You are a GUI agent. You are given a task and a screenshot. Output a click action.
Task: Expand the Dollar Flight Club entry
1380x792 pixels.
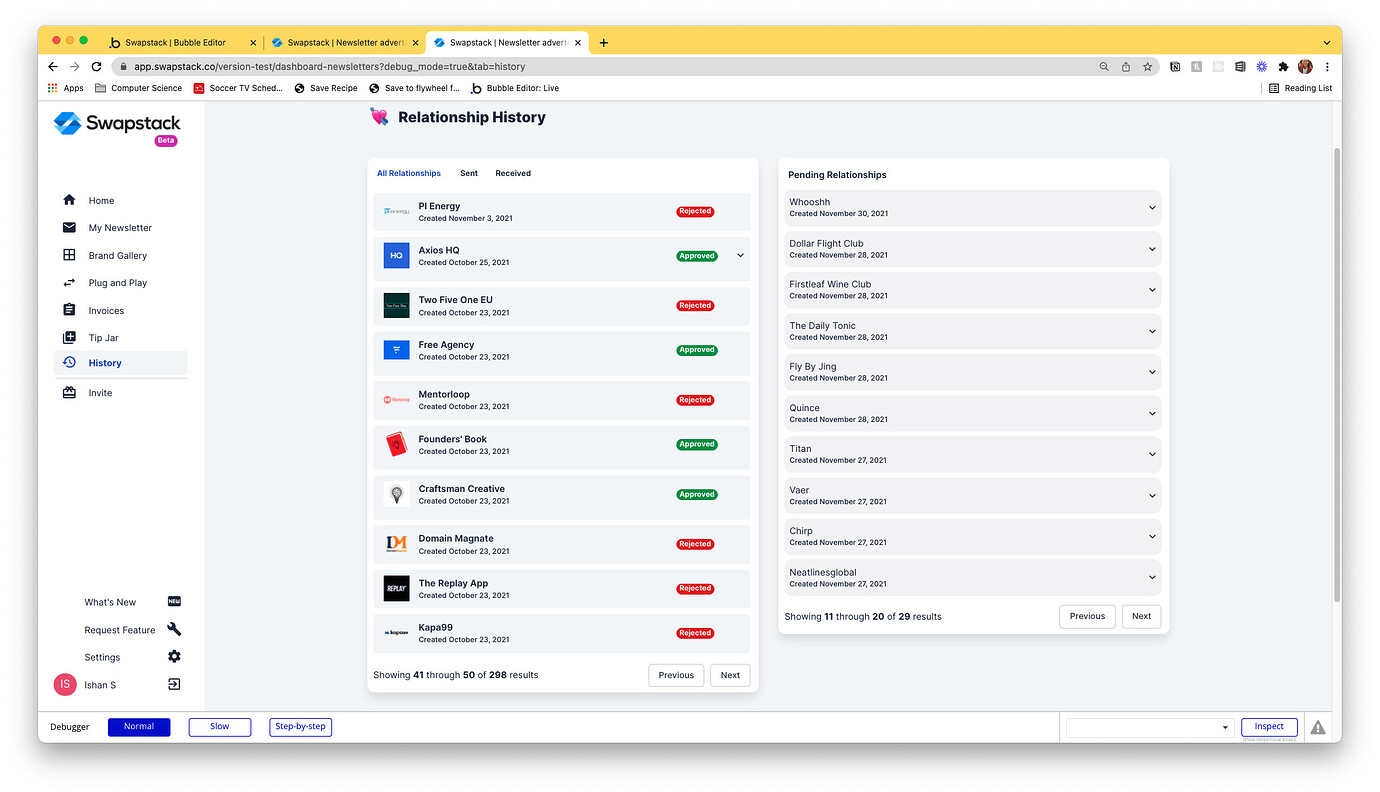click(1154, 248)
